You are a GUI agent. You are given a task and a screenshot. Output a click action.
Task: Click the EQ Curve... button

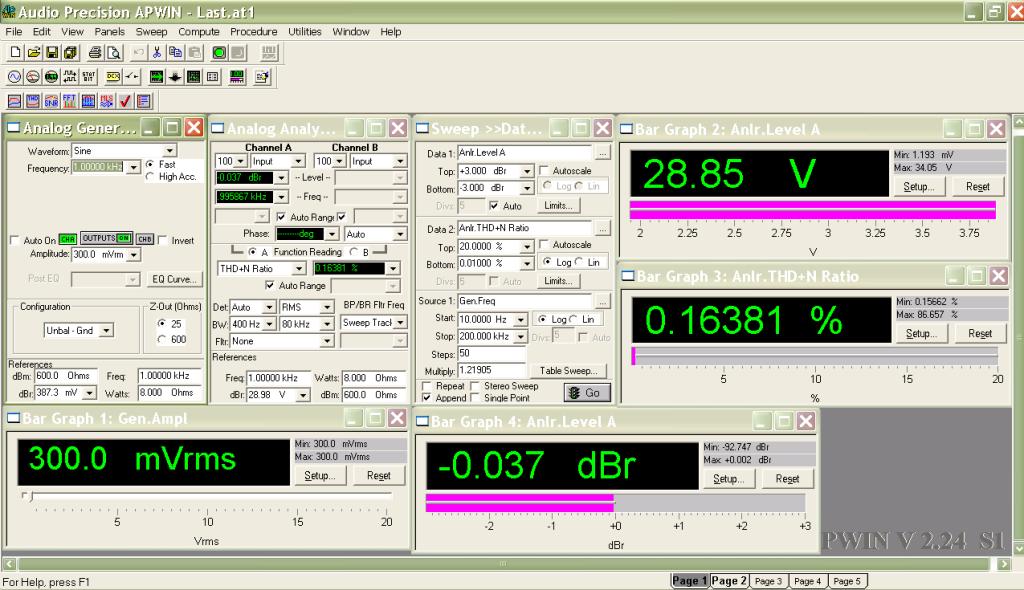click(174, 280)
